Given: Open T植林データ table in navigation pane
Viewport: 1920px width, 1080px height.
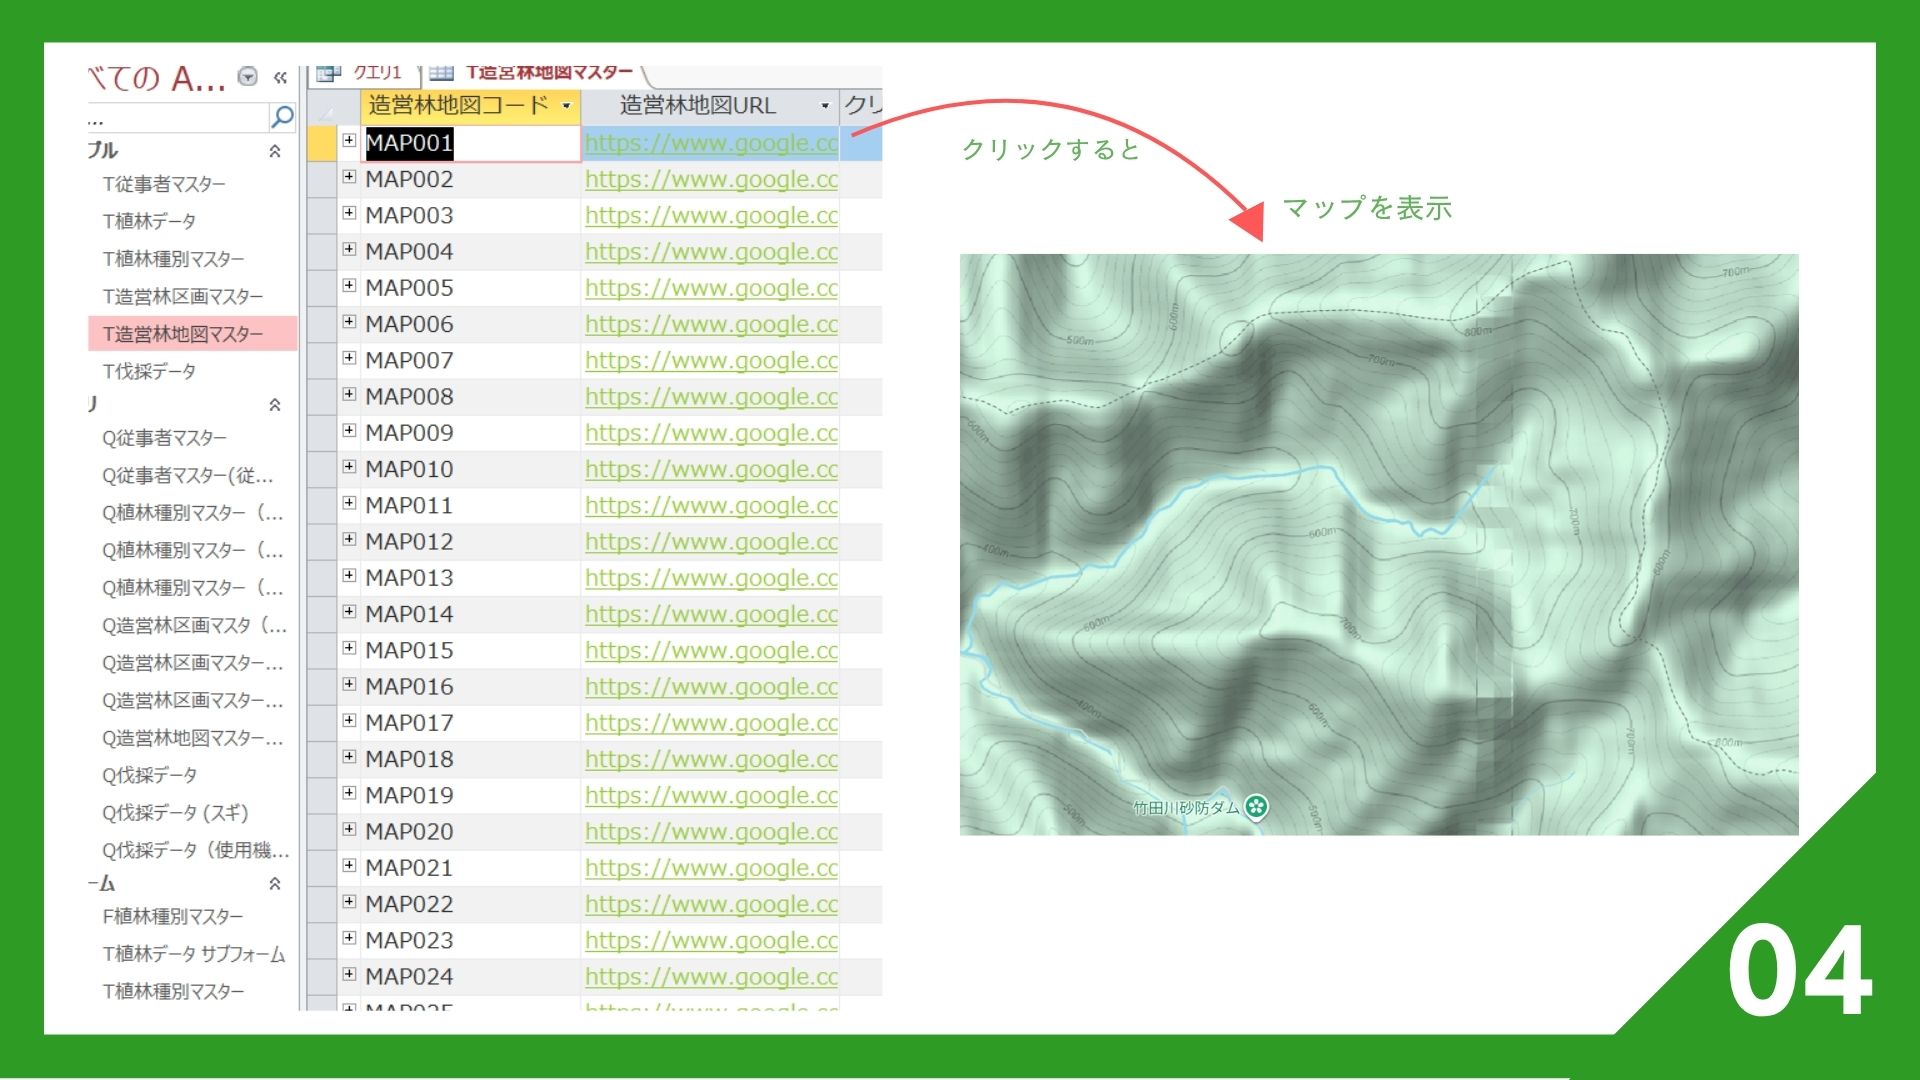Looking at the screenshot, I should click(149, 221).
